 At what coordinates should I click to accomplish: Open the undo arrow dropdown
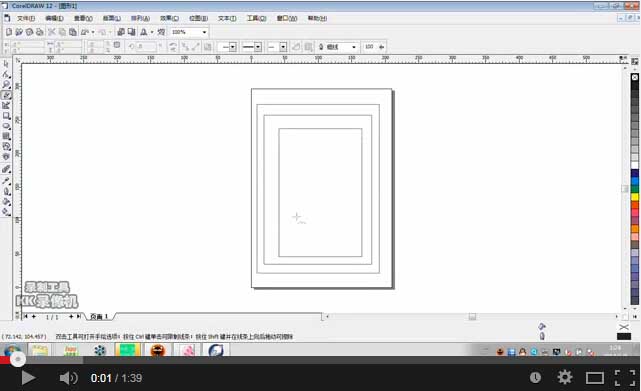point(93,32)
